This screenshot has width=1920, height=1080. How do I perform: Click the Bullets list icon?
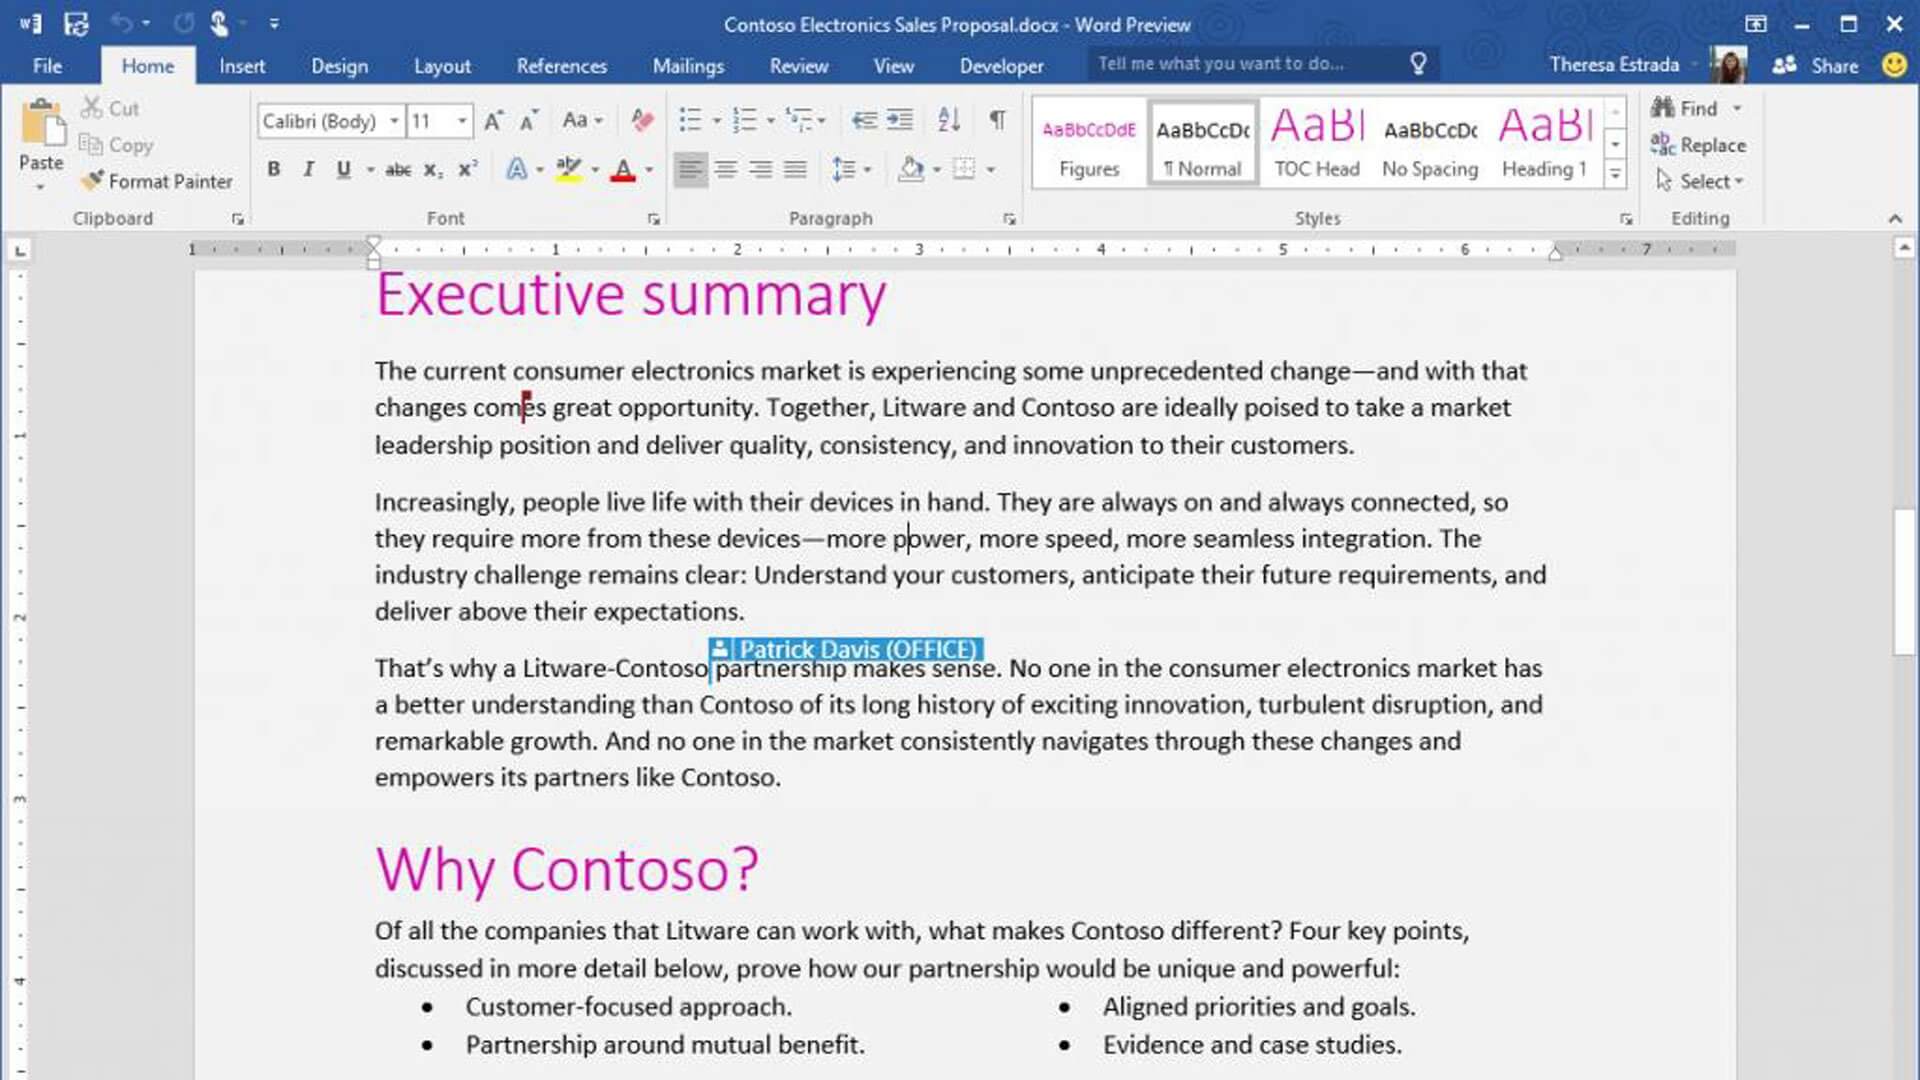pyautogui.click(x=690, y=121)
